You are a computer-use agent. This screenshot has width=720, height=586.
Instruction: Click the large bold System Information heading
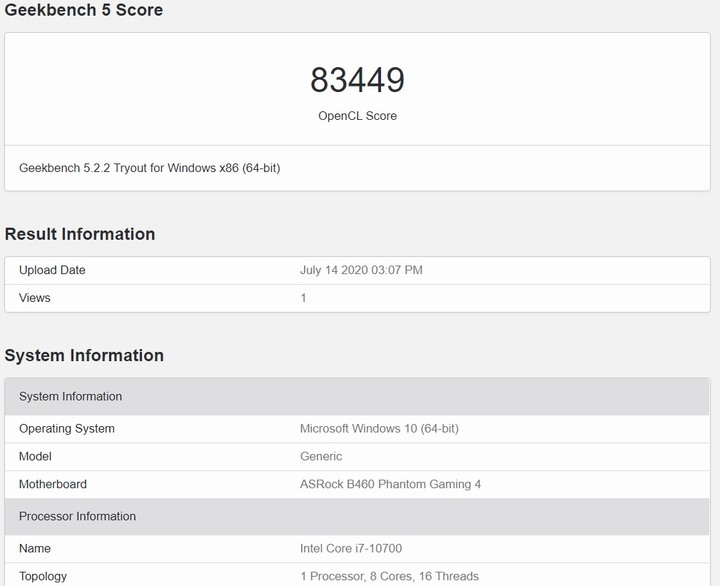(84, 355)
